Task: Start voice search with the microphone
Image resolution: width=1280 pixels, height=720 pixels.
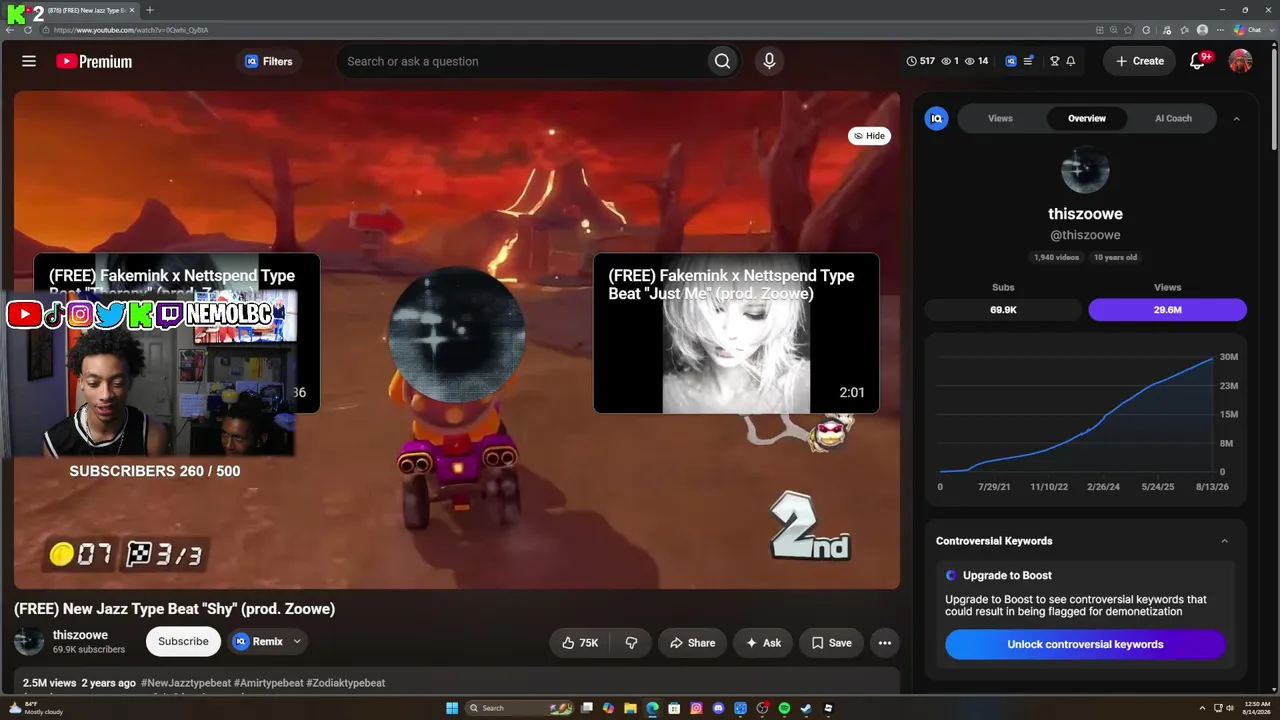Action: 769,61
